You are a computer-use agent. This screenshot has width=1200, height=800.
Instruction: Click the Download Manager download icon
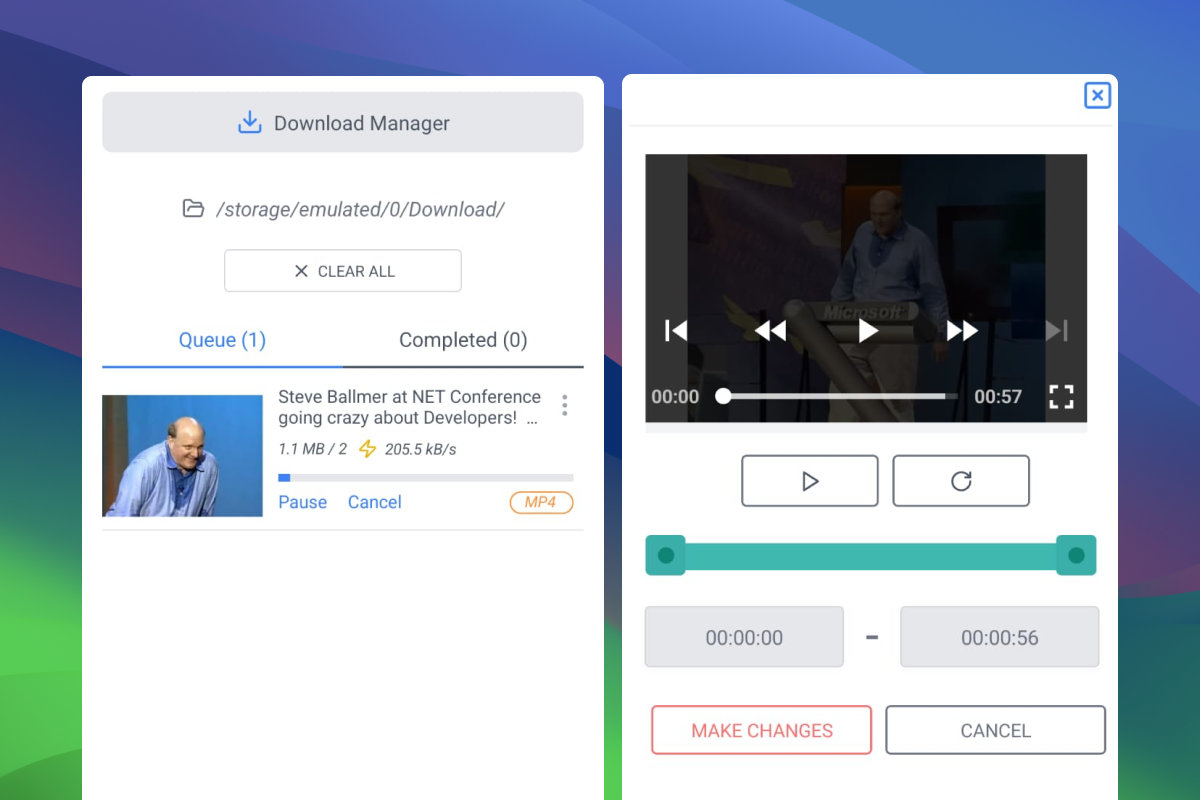249,121
